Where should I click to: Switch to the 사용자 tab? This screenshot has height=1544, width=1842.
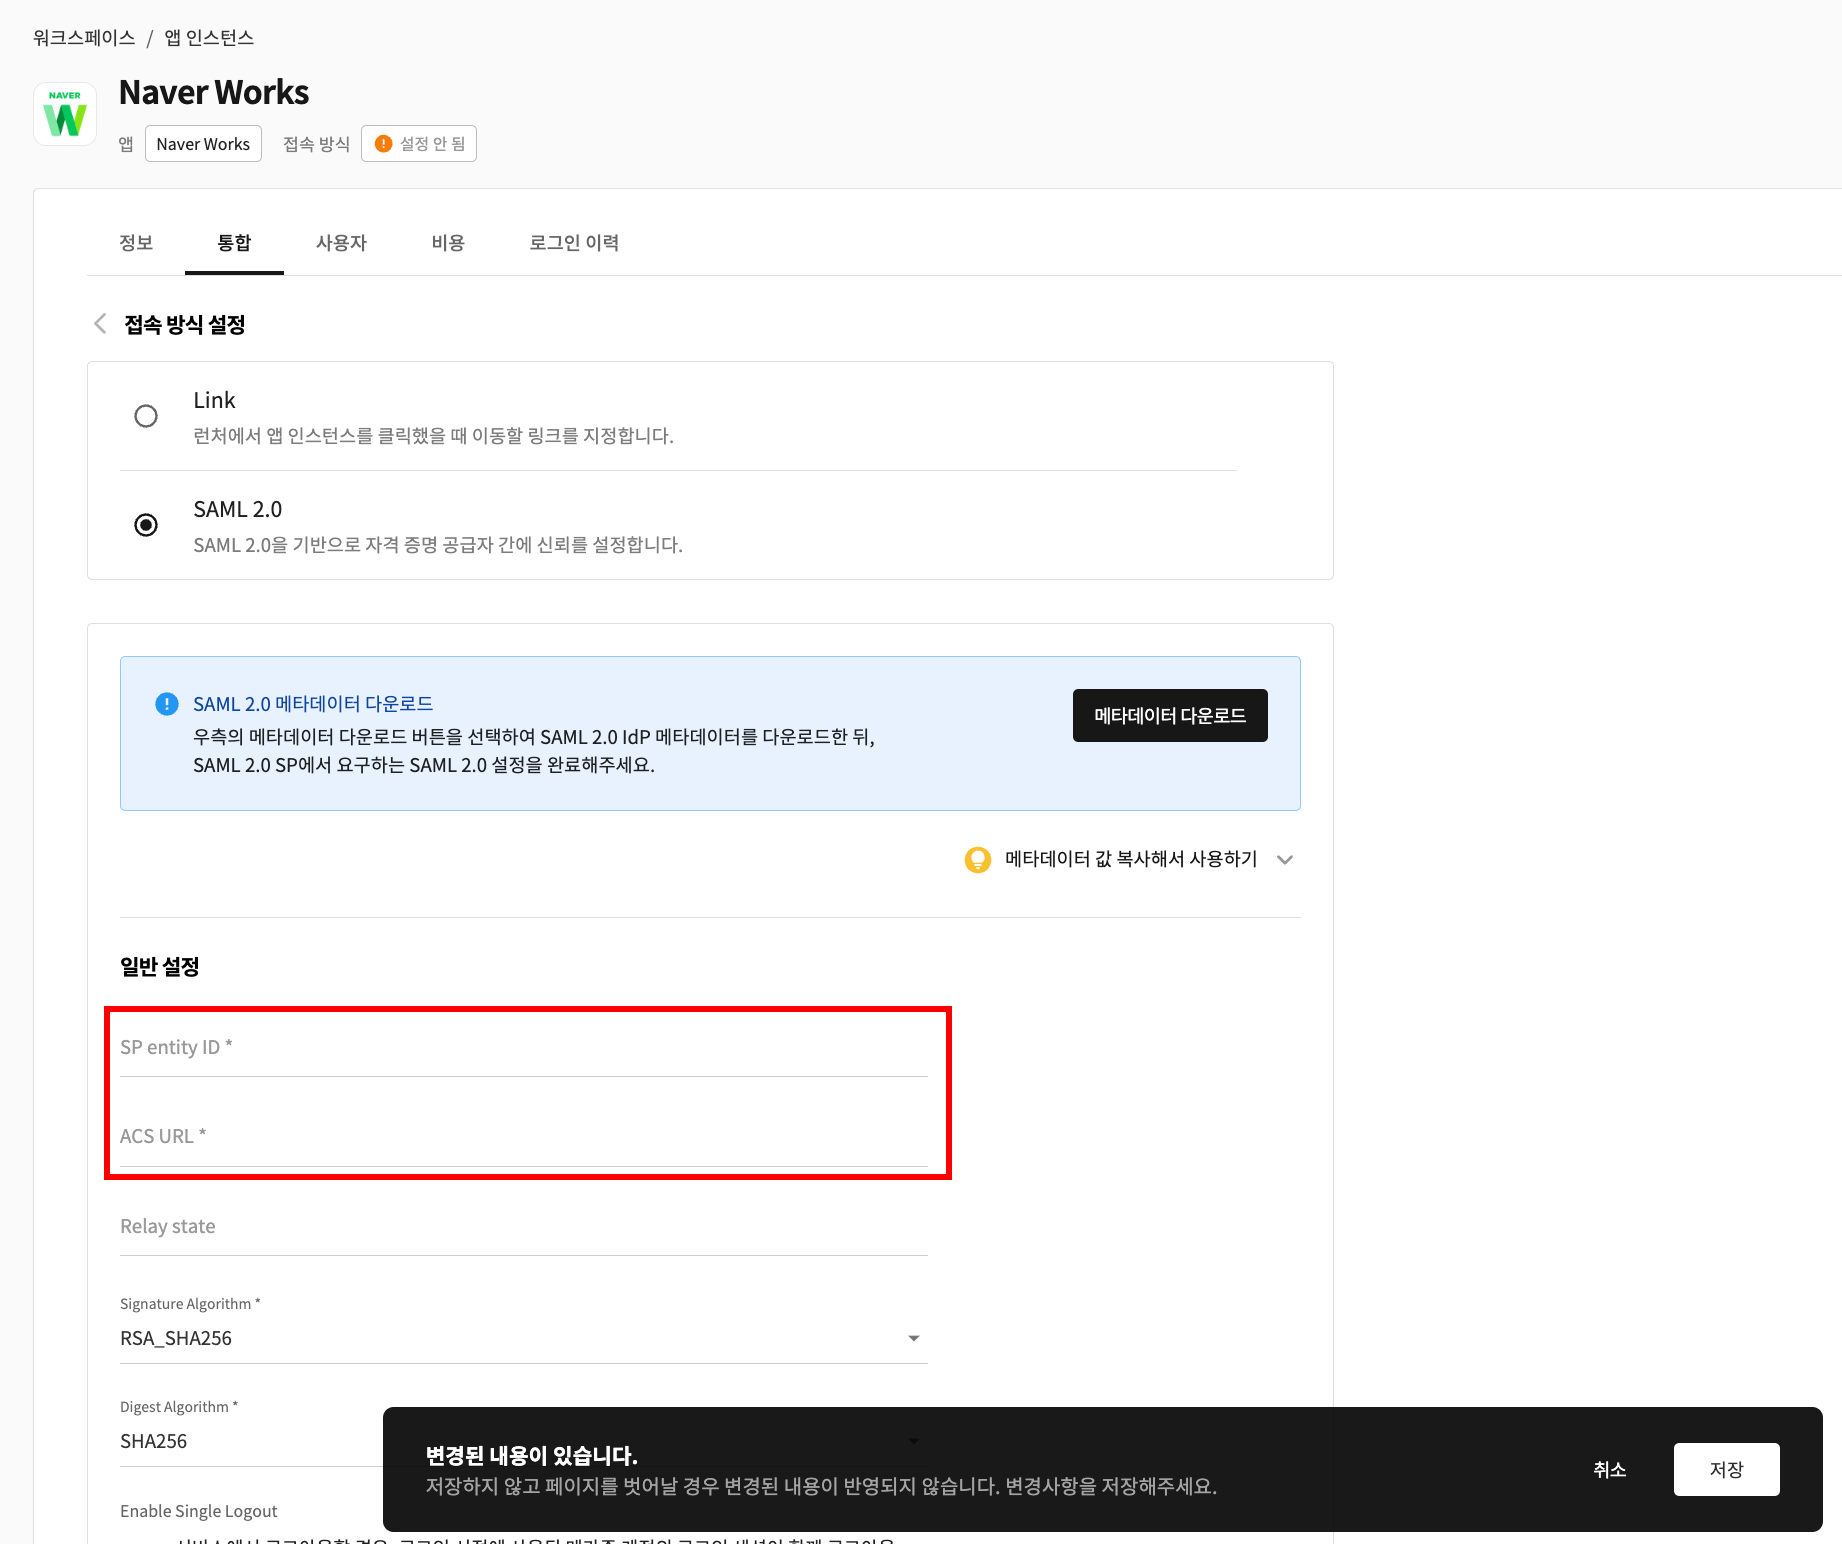pyautogui.click(x=341, y=243)
